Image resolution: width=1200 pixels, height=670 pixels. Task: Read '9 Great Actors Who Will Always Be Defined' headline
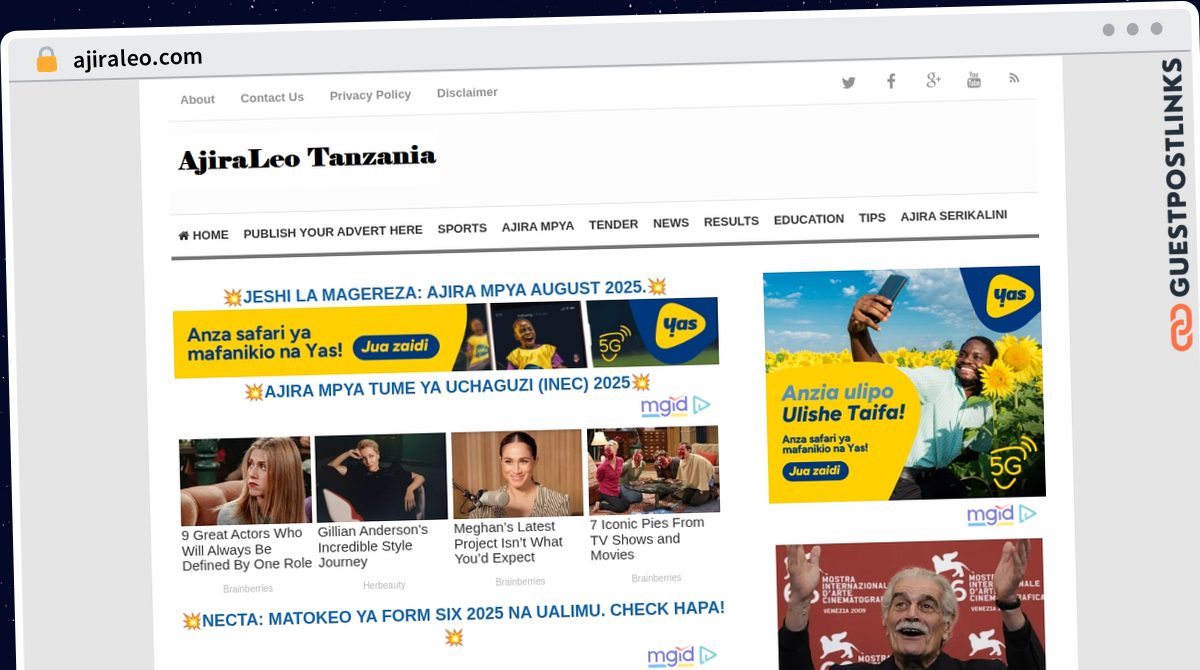click(x=246, y=550)
